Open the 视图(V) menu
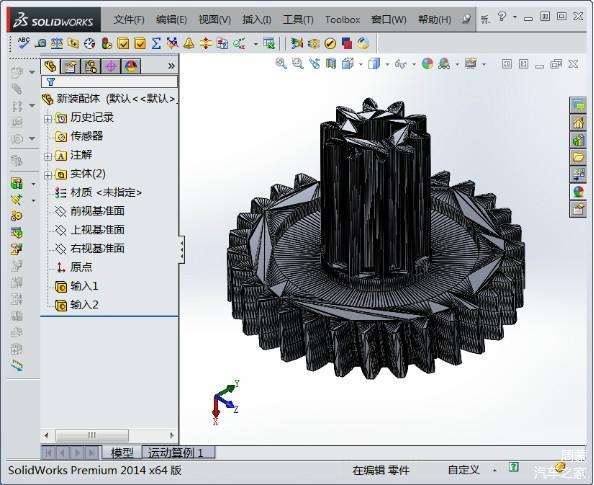The image size is (594, 485). (214, 19)
